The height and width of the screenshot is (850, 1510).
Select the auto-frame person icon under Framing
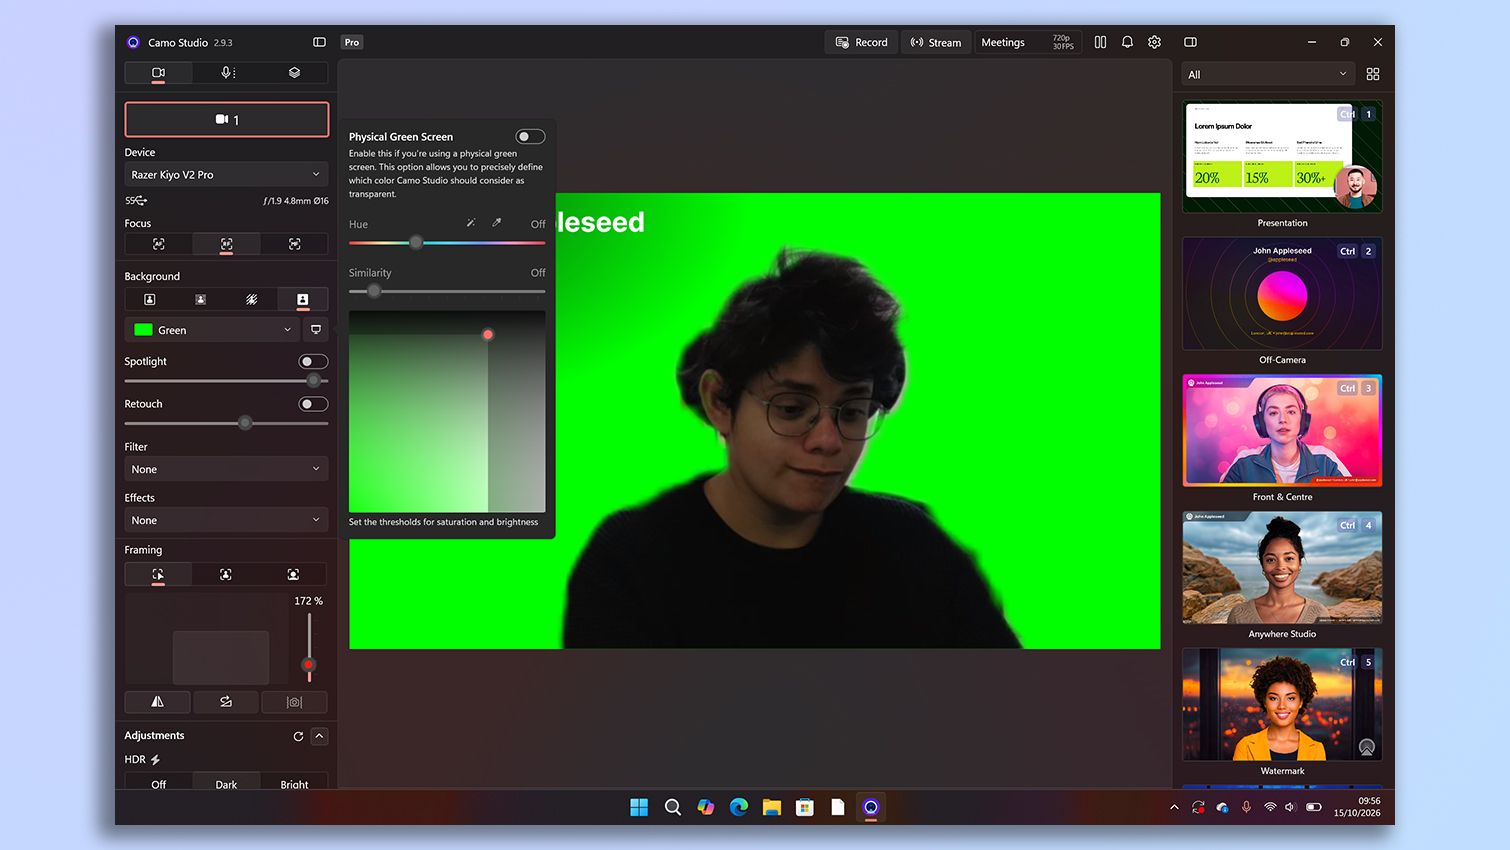pos(226,574)
